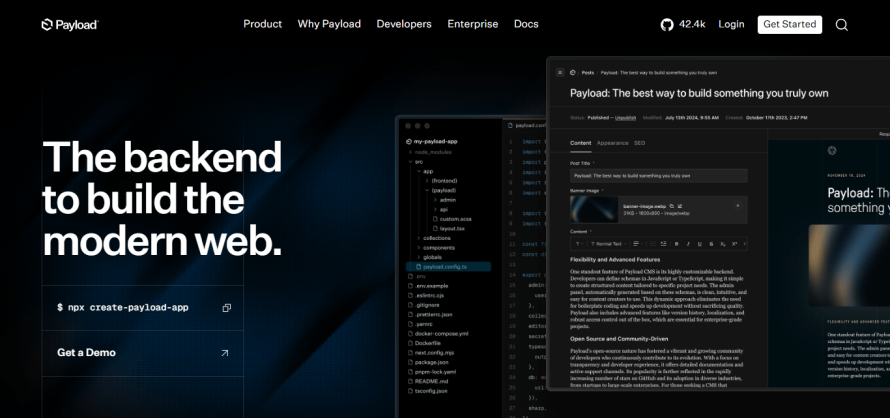
Task: Toggle Strikethrough in the rich text toolbar
Action: pyautogui.click(x=711, y=244)
